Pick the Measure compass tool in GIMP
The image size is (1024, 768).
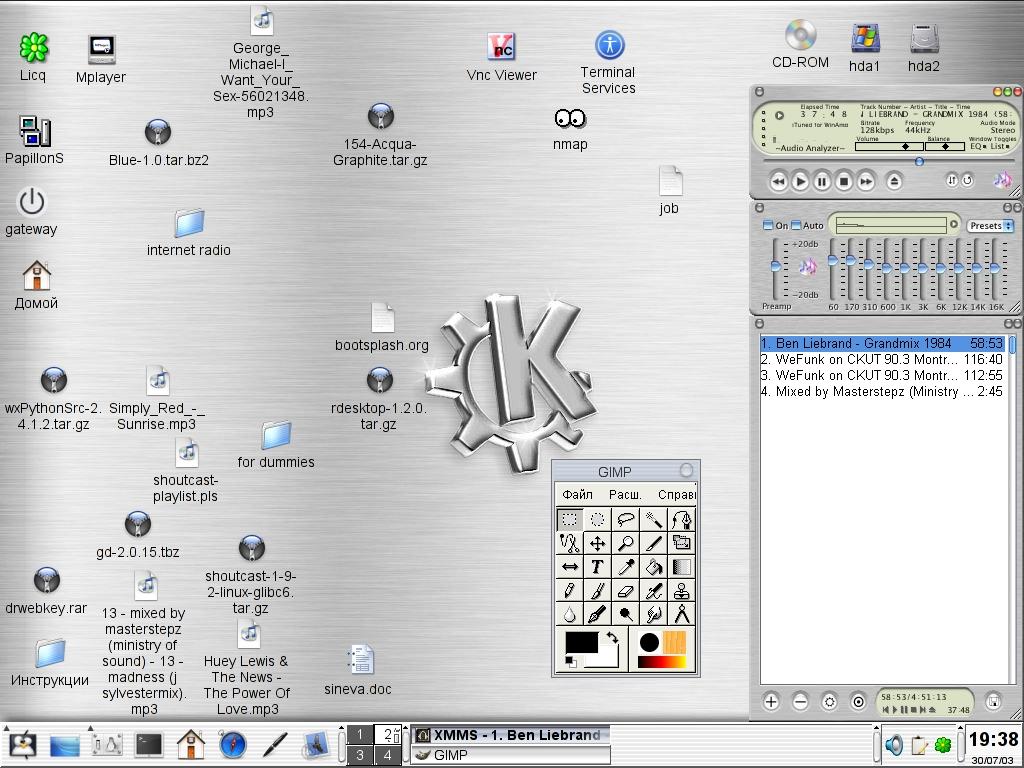(x=682, y=614)
